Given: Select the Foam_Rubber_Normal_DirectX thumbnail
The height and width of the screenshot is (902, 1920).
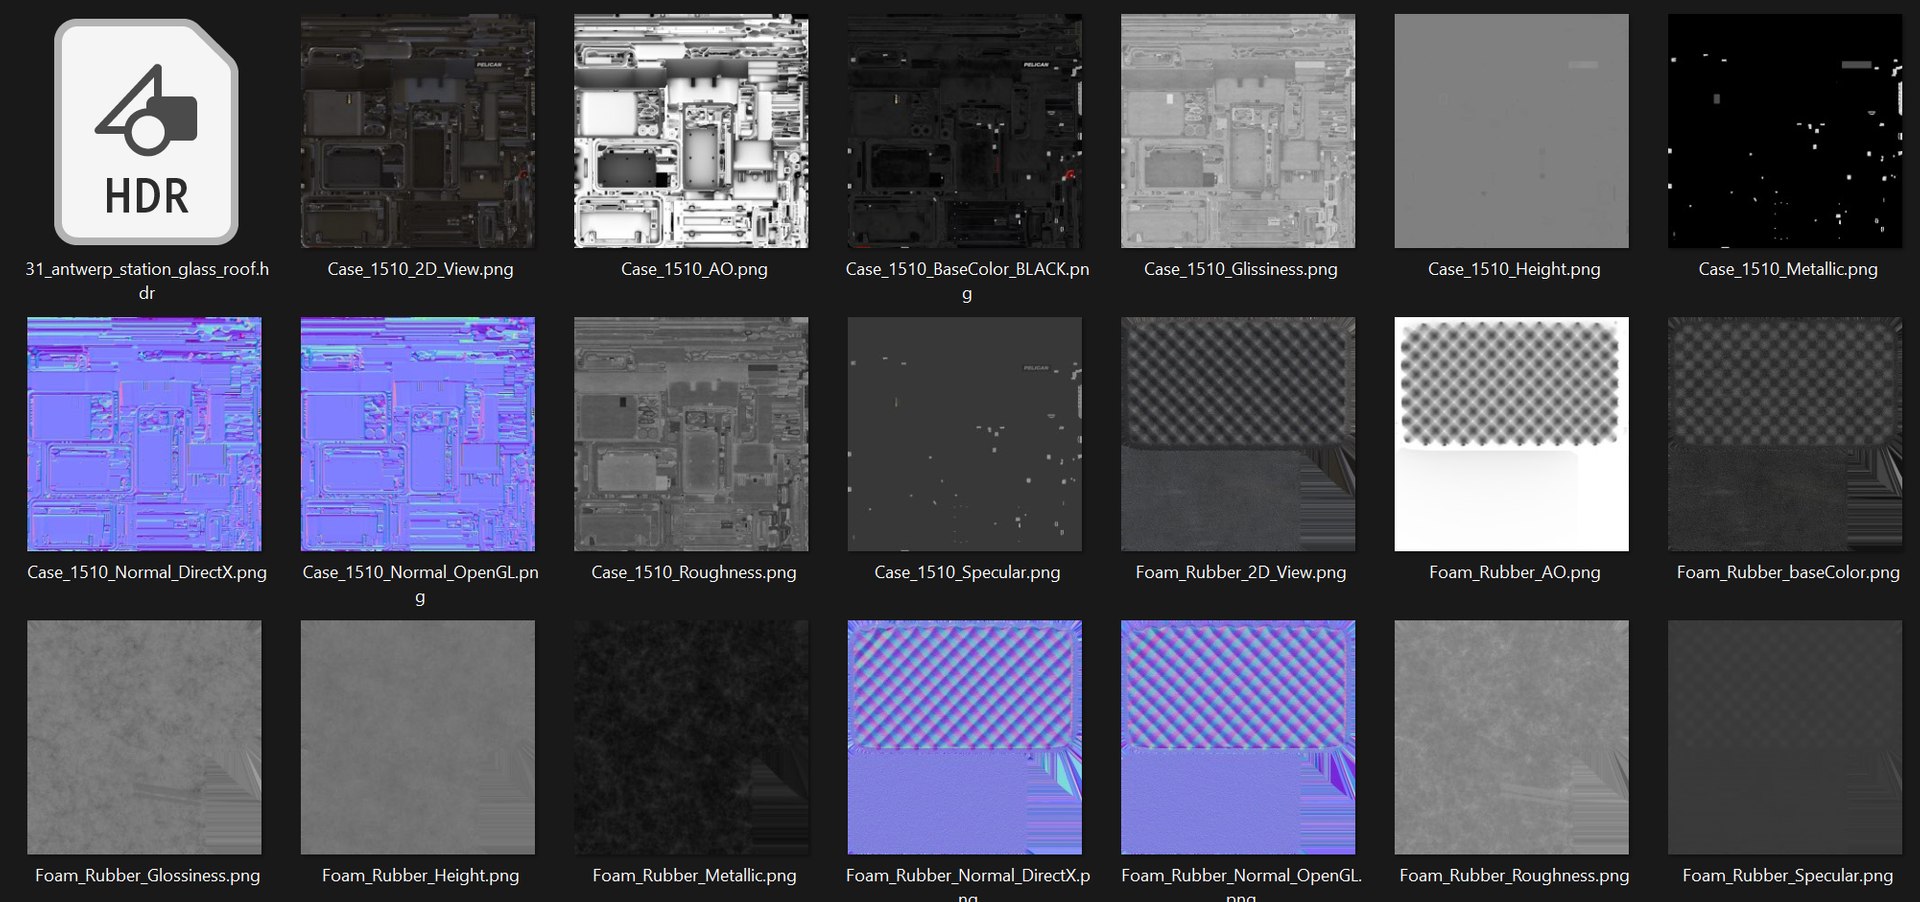Looking at the screenshot, I should click(965, 737).
